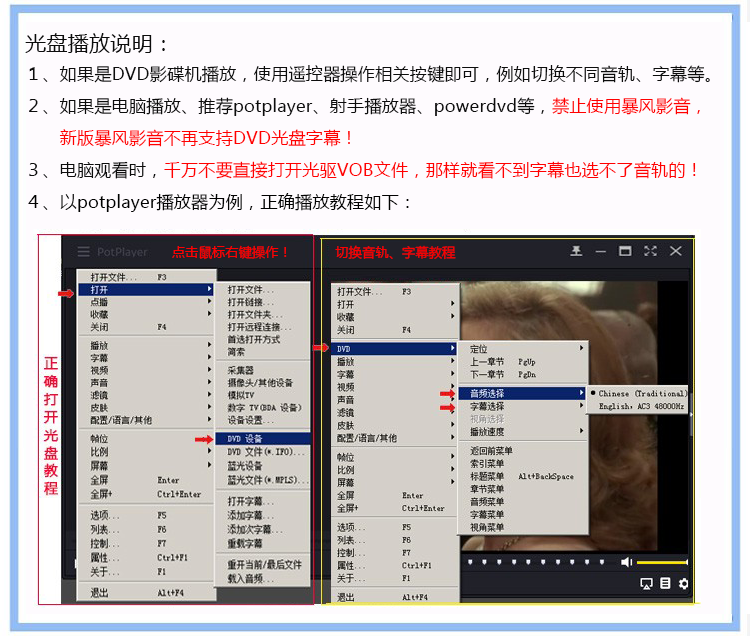The width and height of the screenshot is (750, 636).
Task: Click 字幕菜单 in DVD submenu
Action: (x=522, y=515)
